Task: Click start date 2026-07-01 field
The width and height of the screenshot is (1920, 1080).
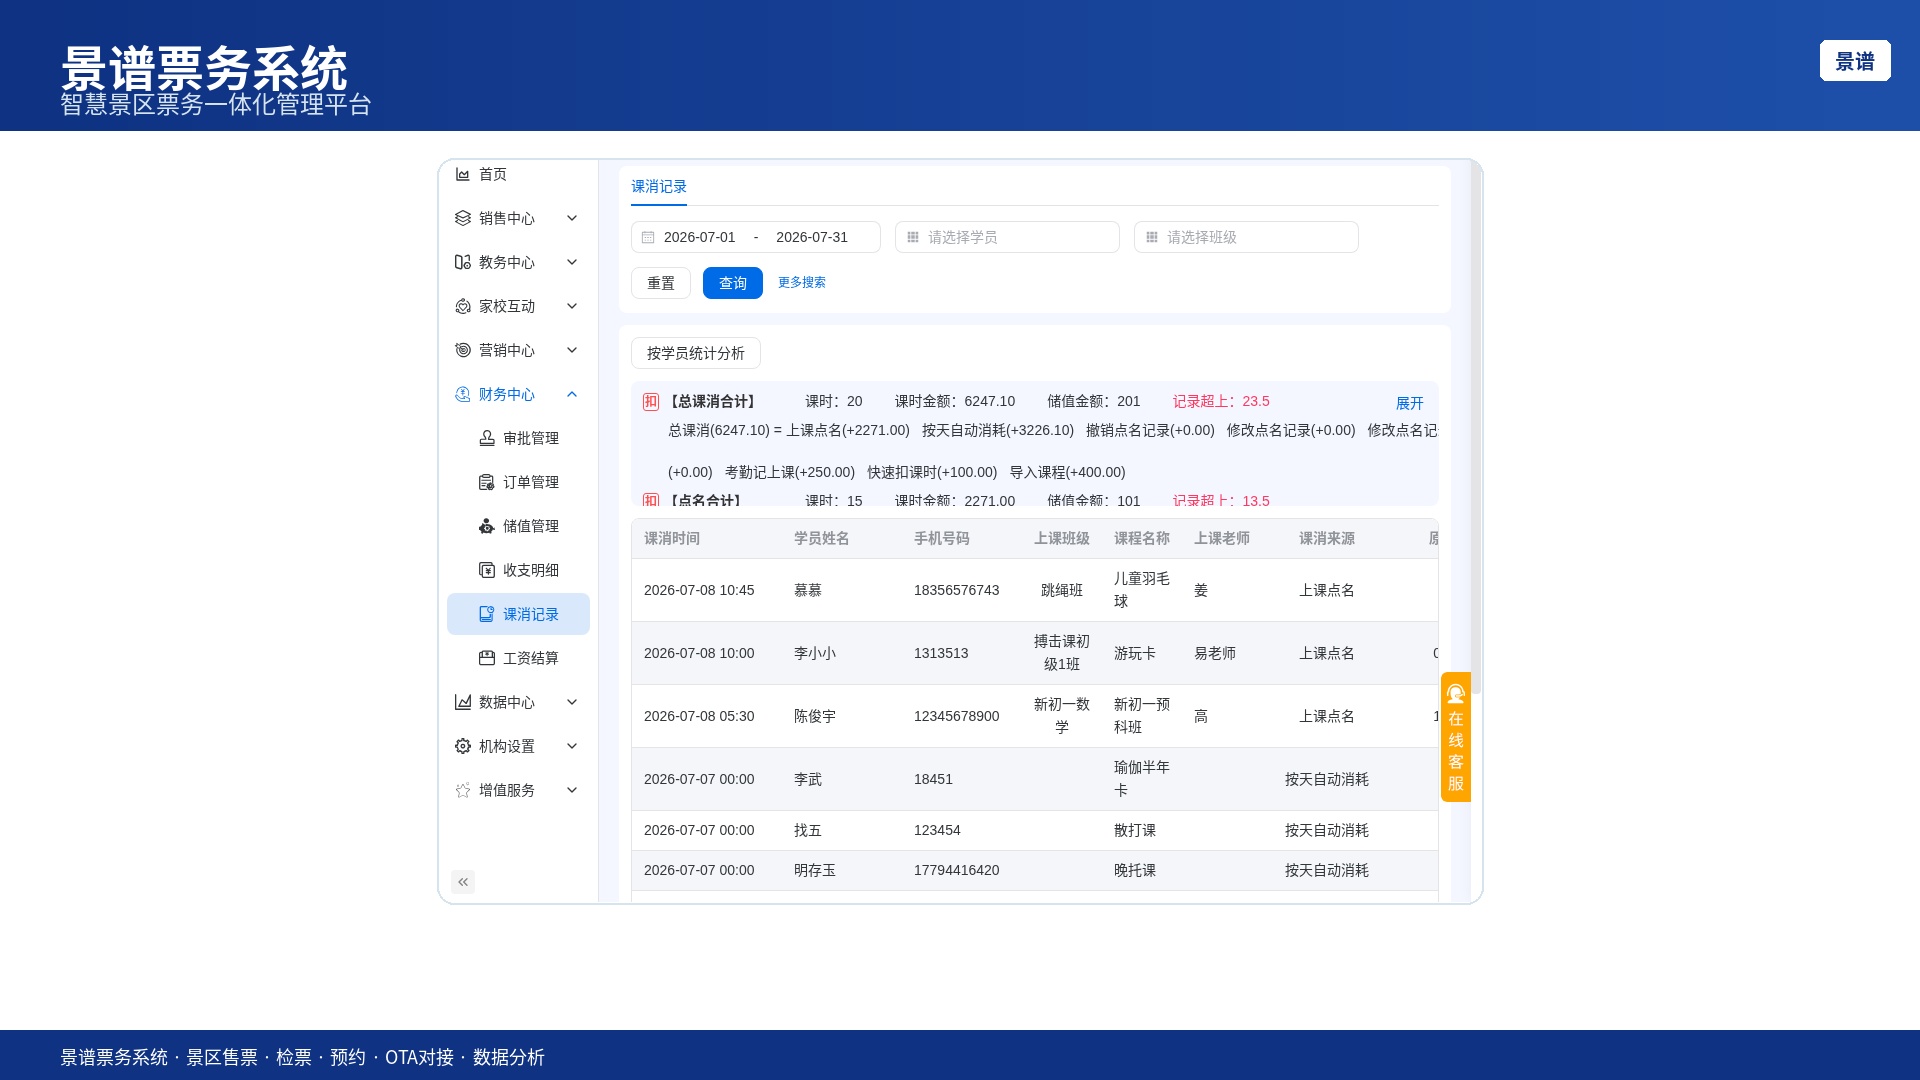Action: (700, 237)
